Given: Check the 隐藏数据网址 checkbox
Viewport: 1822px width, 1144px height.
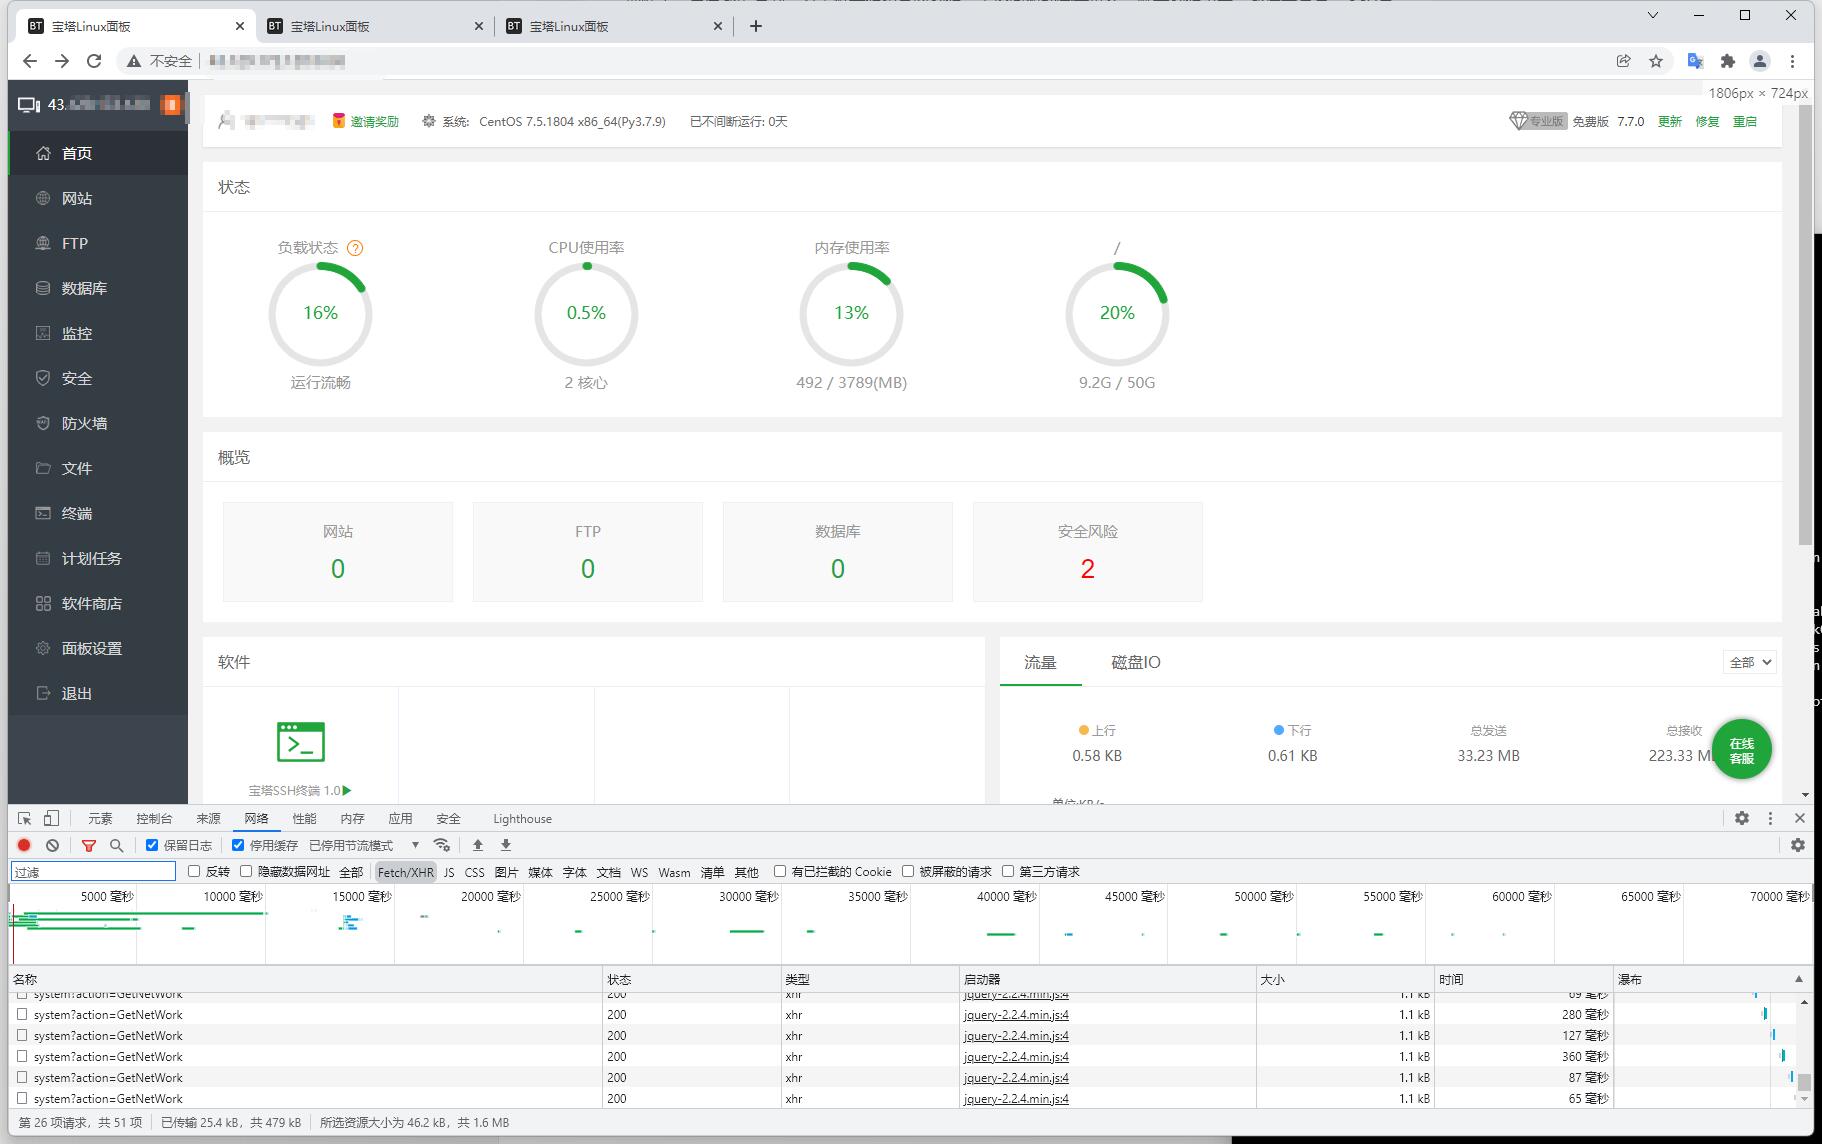Looking at the screenshot, I should click(246, 871).
